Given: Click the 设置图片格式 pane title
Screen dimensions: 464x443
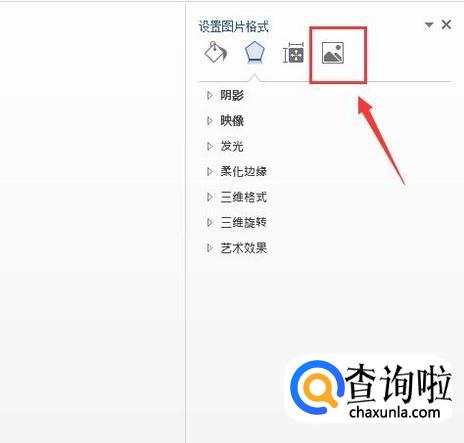Looking at the screenshot, I should [234, 26].
